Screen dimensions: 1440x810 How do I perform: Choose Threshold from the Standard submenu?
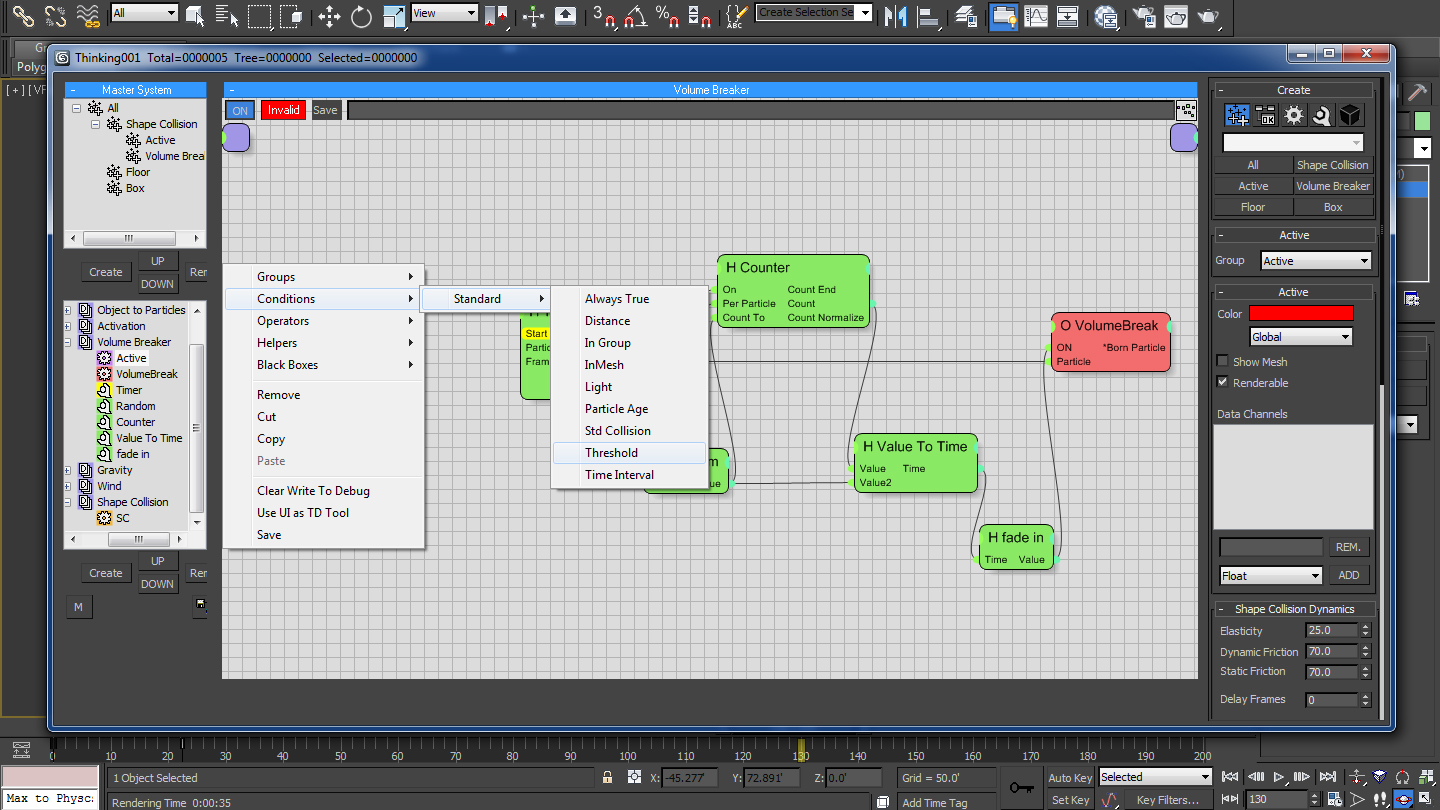click(611, 453)
